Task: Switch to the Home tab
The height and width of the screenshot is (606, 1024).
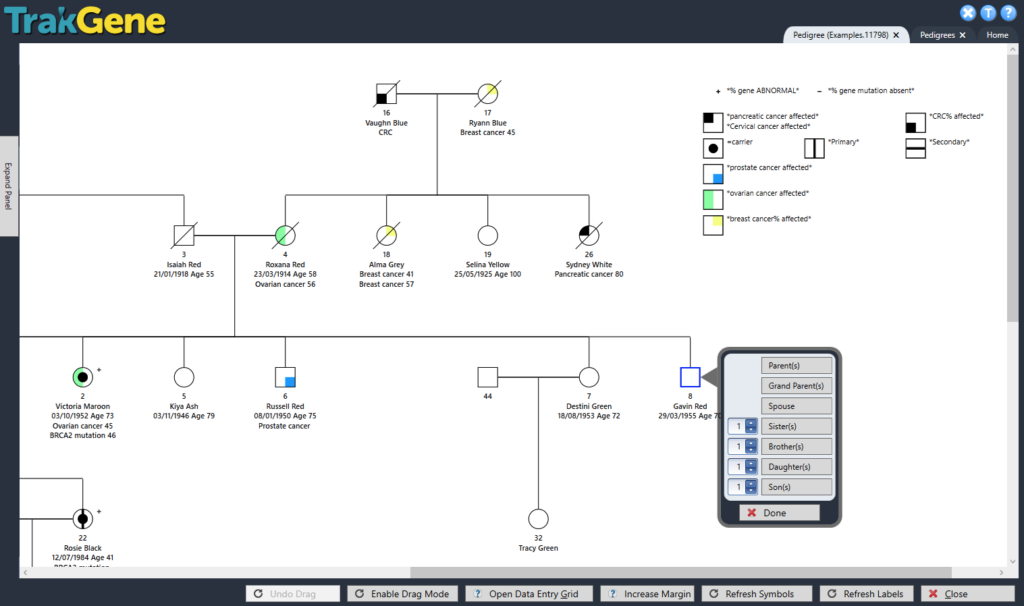Action: (x=997, y=34)
